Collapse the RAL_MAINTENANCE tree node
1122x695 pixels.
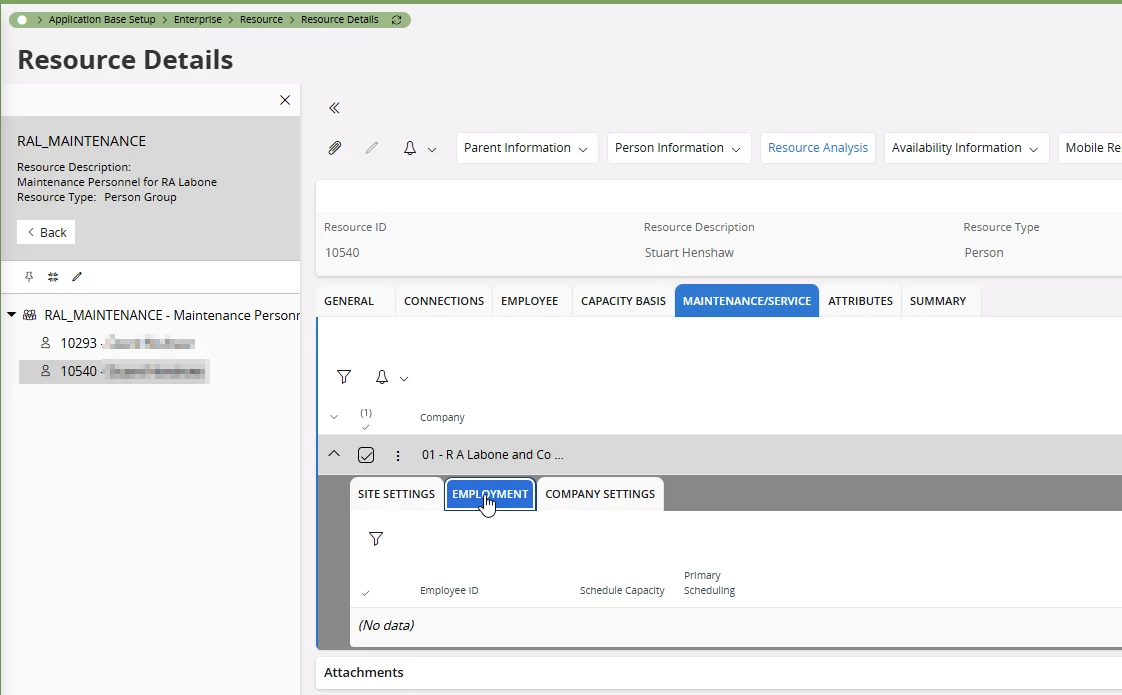coord(12,315)
